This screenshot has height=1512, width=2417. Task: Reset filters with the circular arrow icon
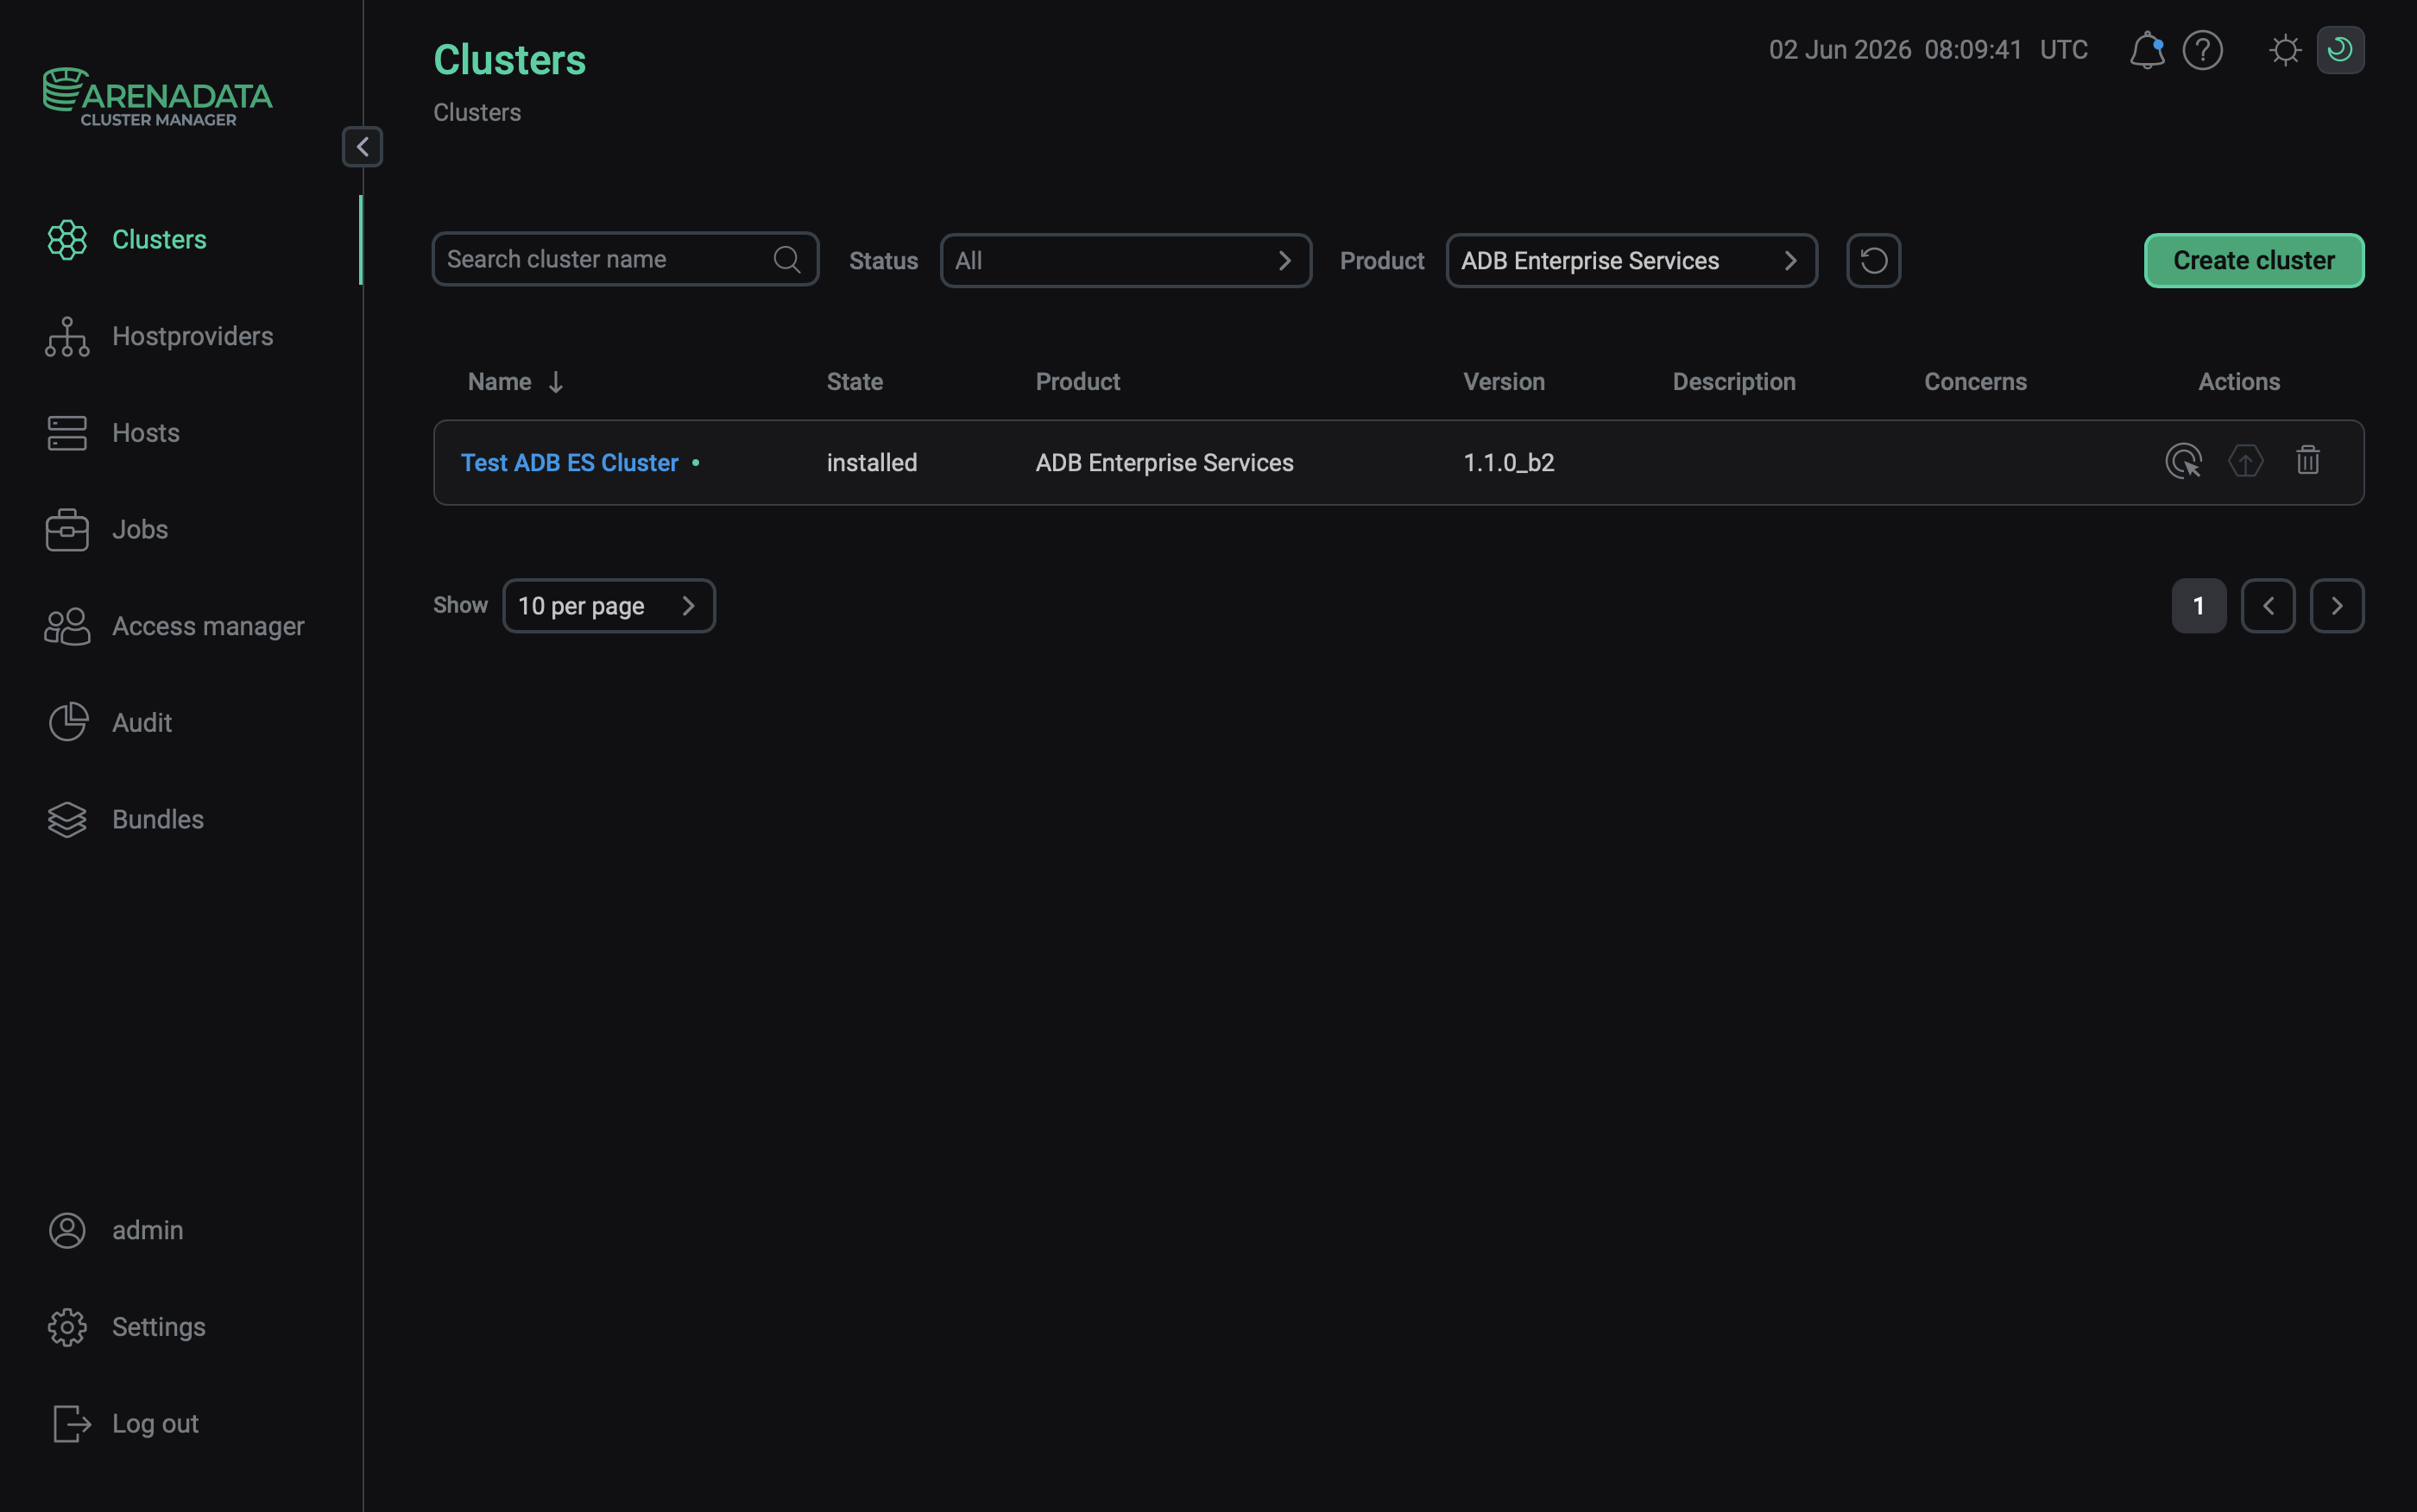click(x=1873, y=261)
